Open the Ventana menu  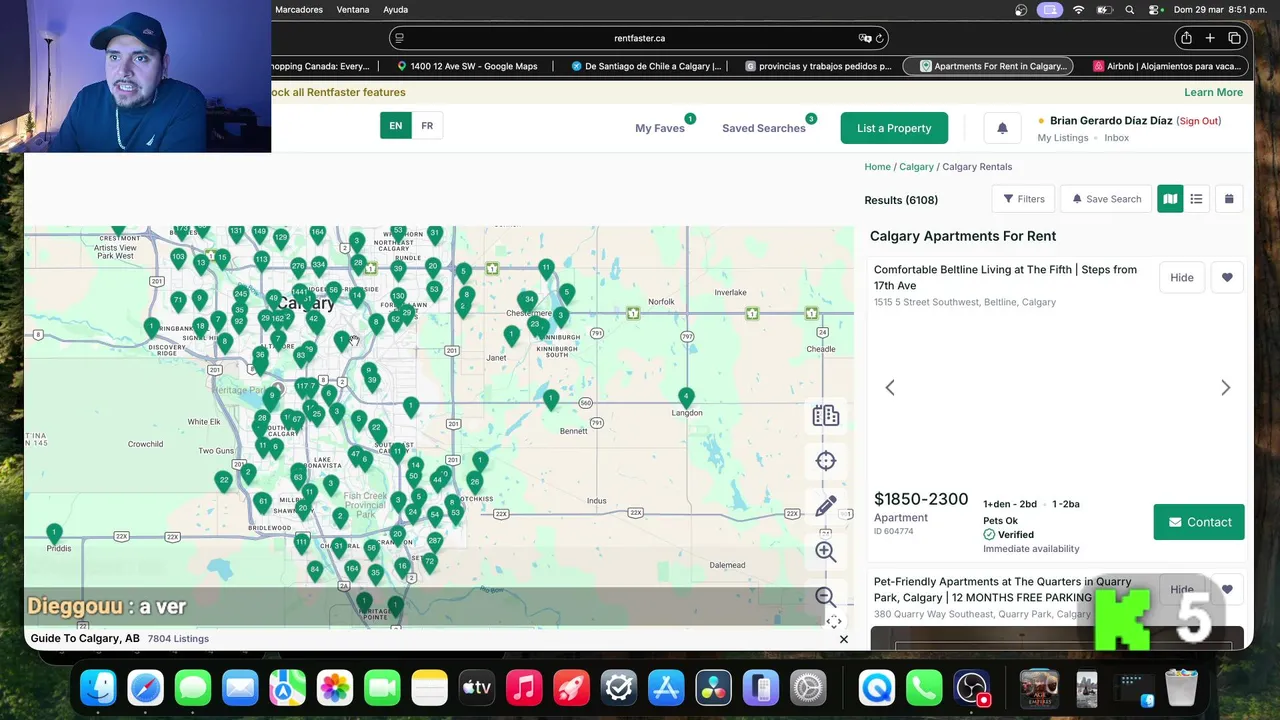[353, 10]
